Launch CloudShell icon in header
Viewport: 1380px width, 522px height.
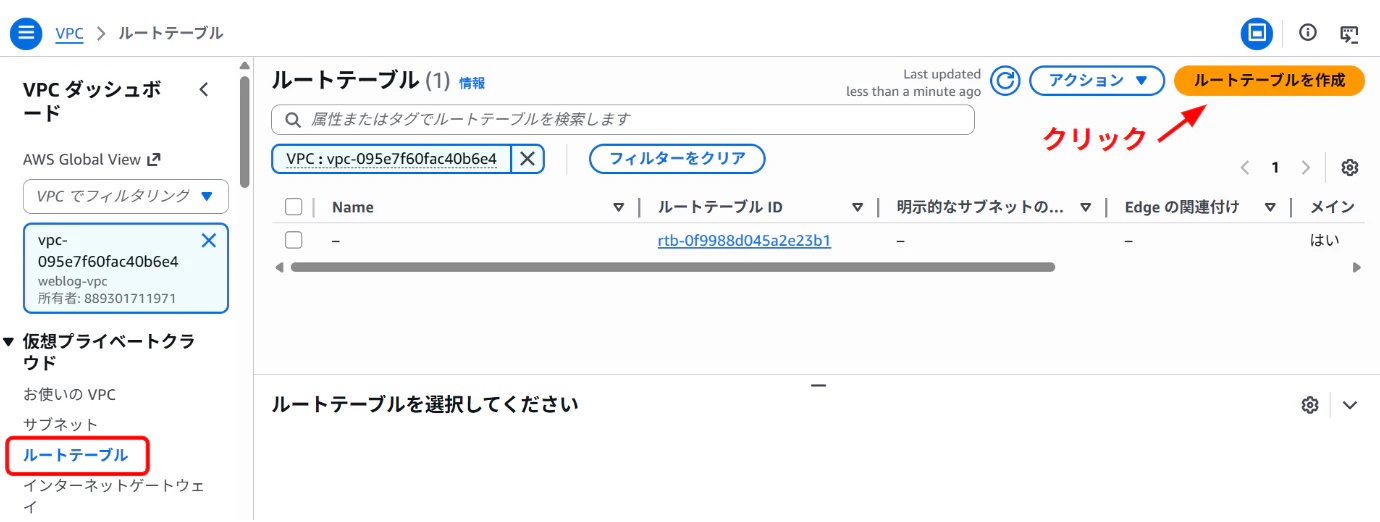click(1349, 33)
